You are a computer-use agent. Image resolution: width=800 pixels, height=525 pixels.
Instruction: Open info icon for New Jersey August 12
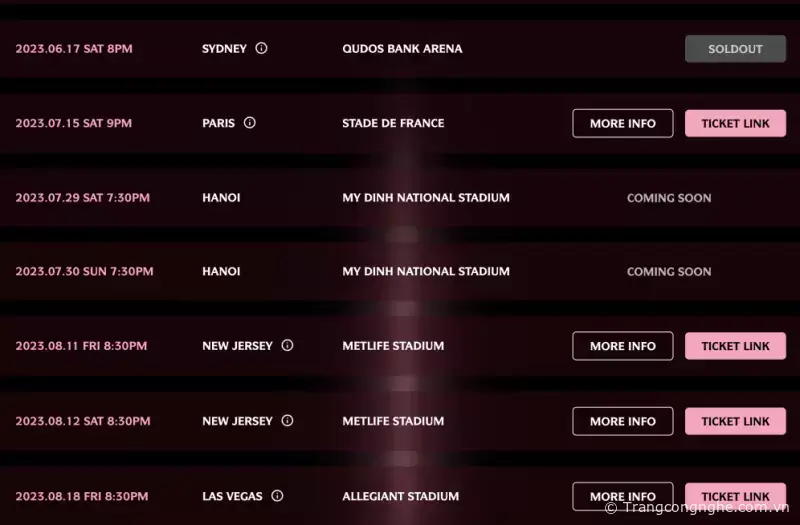pos(287,421)
